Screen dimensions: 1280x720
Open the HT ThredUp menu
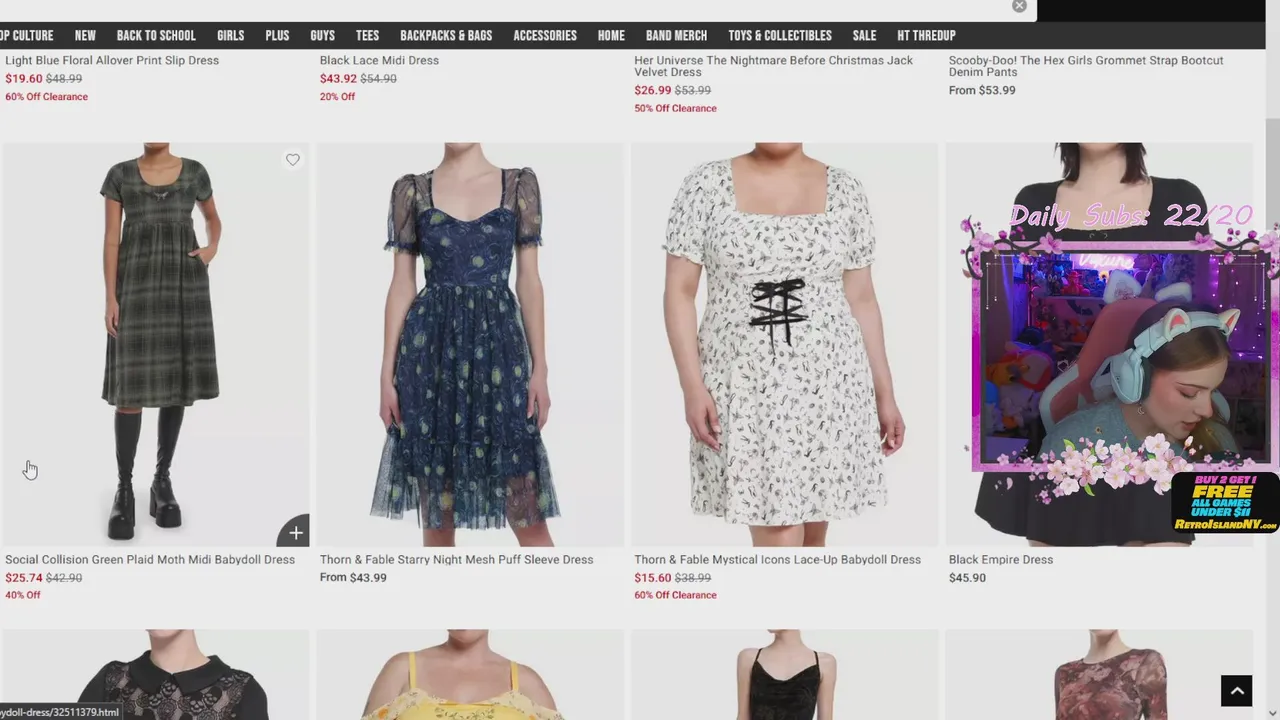pyautogui.click(x=926, y=35)
